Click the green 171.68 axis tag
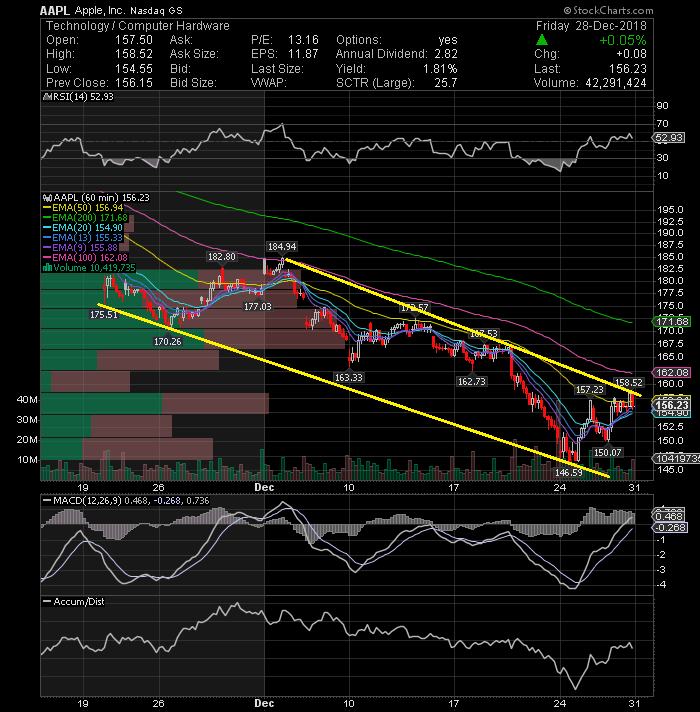700x712 pixels. click(671, 321)
